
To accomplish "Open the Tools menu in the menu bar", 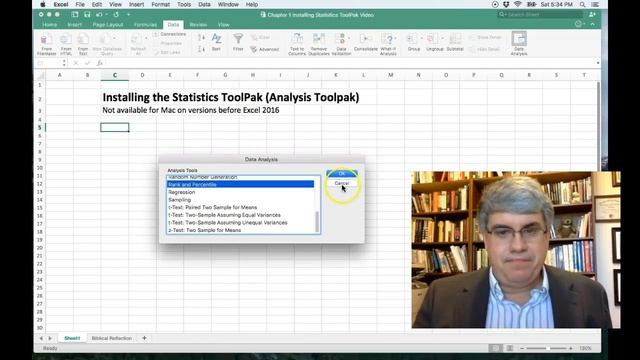I will (184, 4).
